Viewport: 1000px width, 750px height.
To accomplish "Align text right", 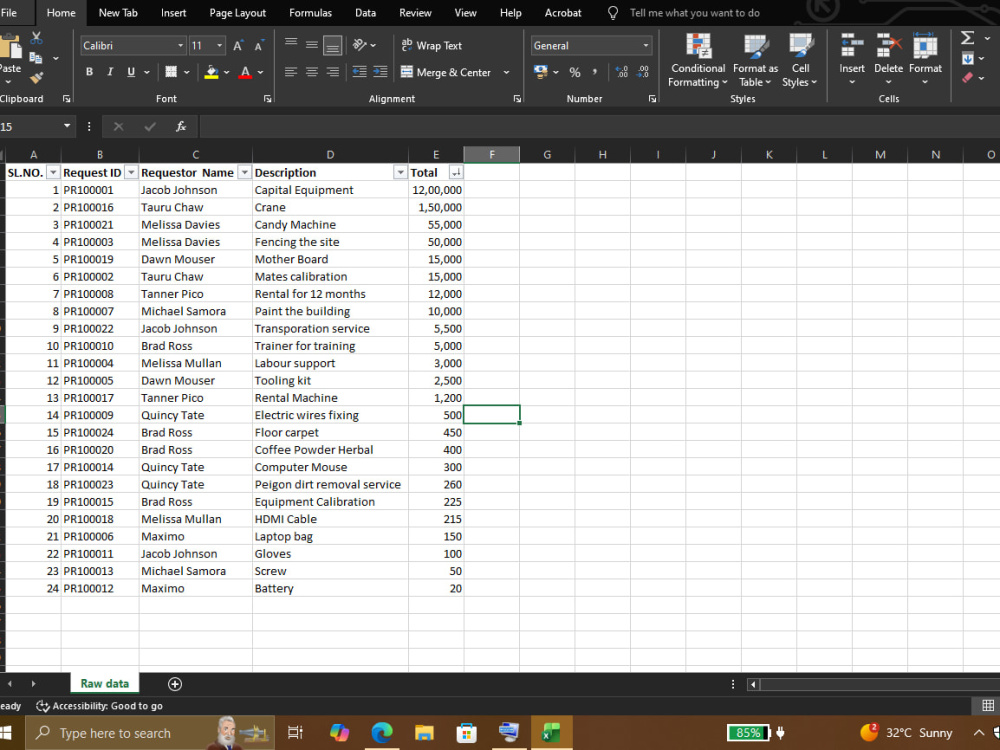I will tap(332, 72).
